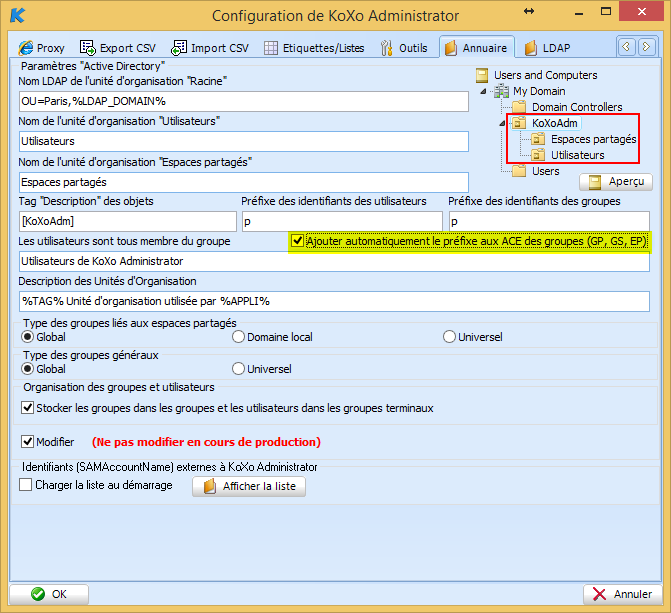671x613 pixels.
Task: Uncheck the Modifier checkbox
Action: [x=27, y=441]
